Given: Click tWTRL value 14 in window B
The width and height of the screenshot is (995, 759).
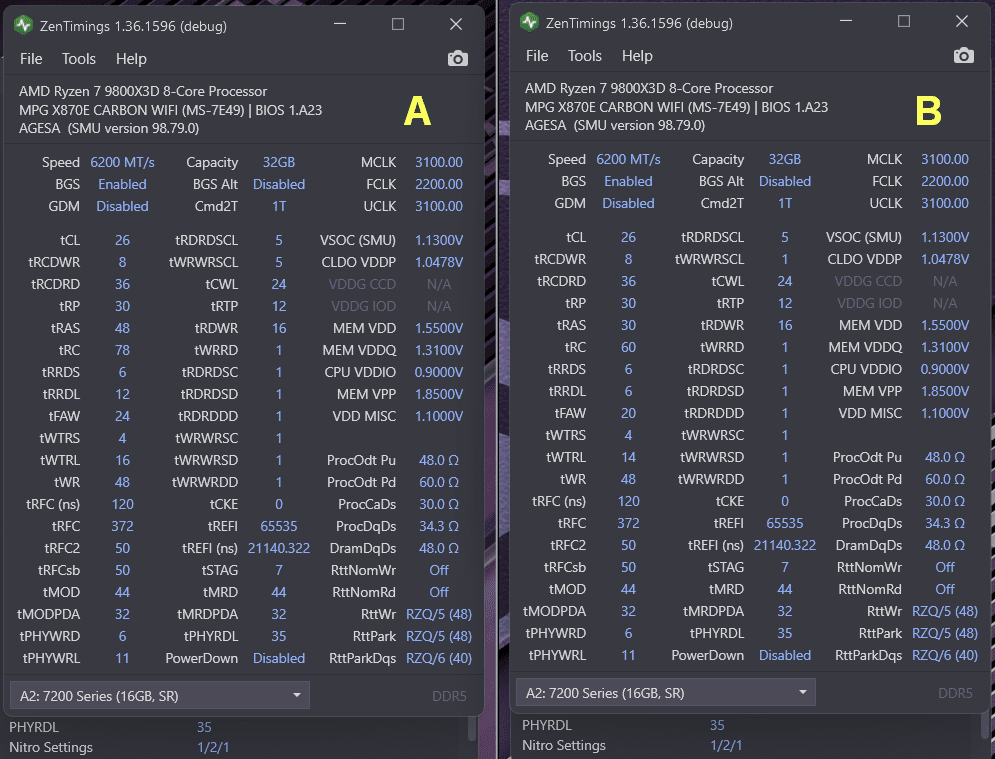Looking at the screenshot, I should (628, 457).
